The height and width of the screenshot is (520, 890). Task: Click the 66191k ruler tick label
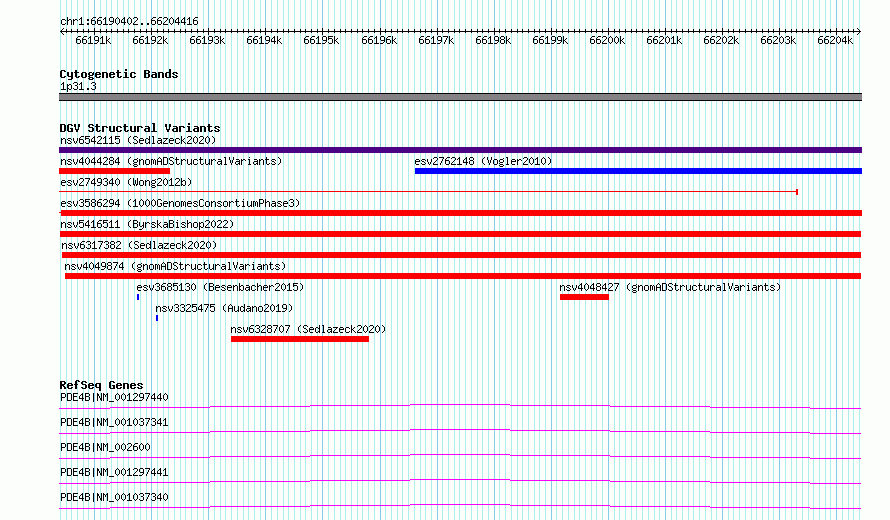[x=93, y=40]
